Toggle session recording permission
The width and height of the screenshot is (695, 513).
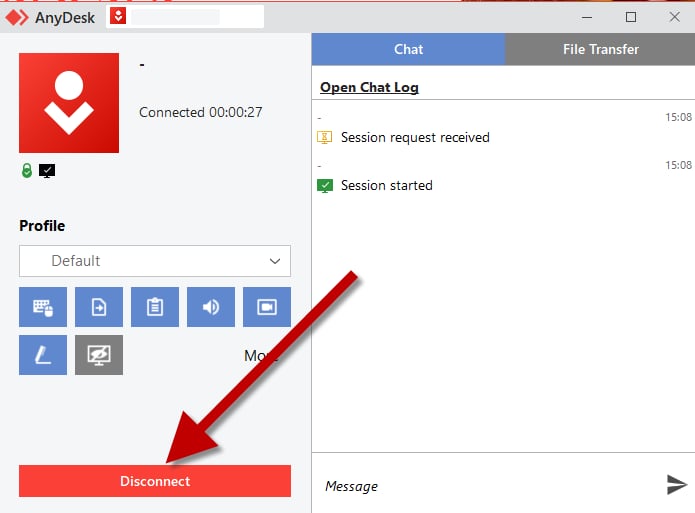pos(267,307)
